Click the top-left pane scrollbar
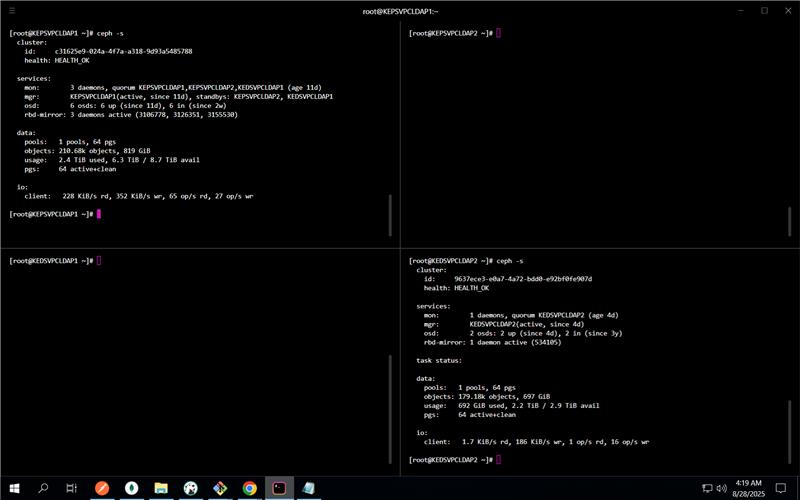This screenshot has height=500, width=800. coord(390,215)
